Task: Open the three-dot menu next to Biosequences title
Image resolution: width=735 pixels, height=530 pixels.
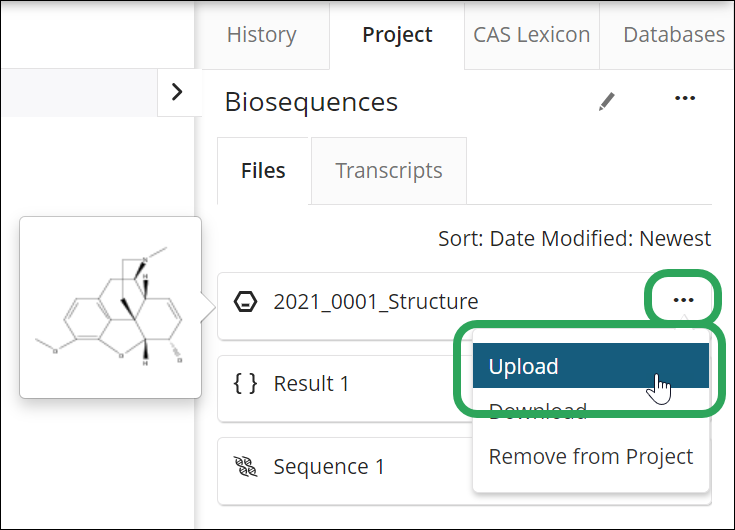Action: 684,99
